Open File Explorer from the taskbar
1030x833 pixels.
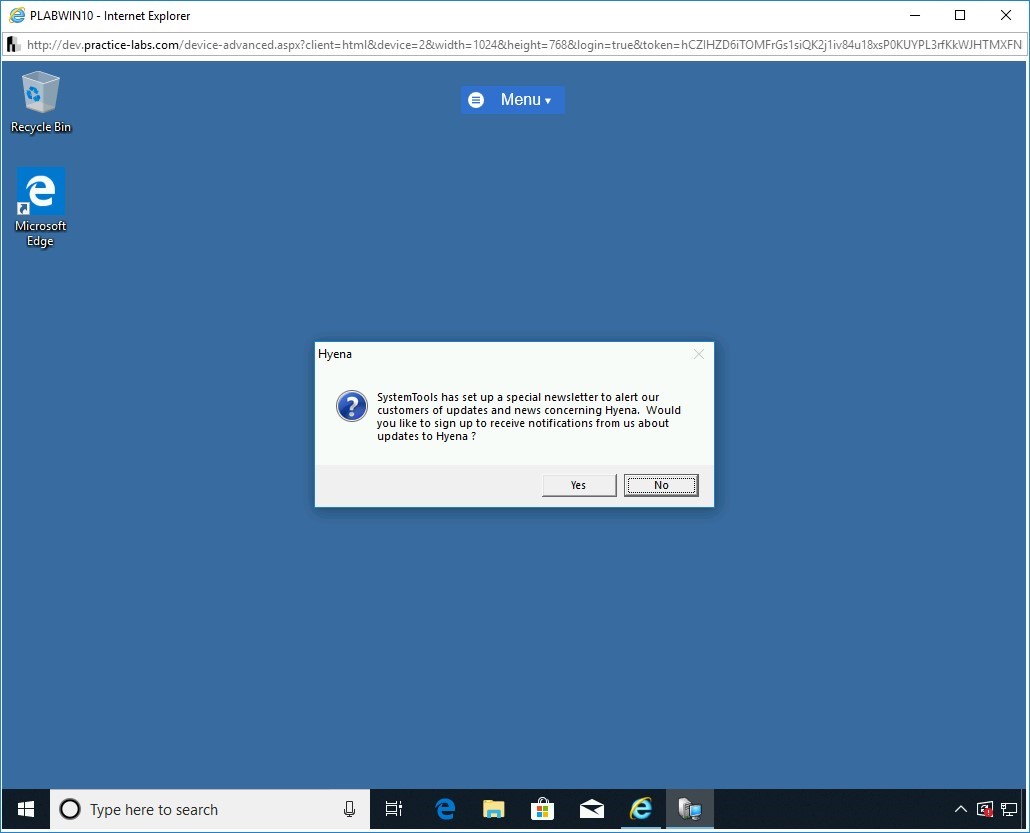click(x=494, y=809)
